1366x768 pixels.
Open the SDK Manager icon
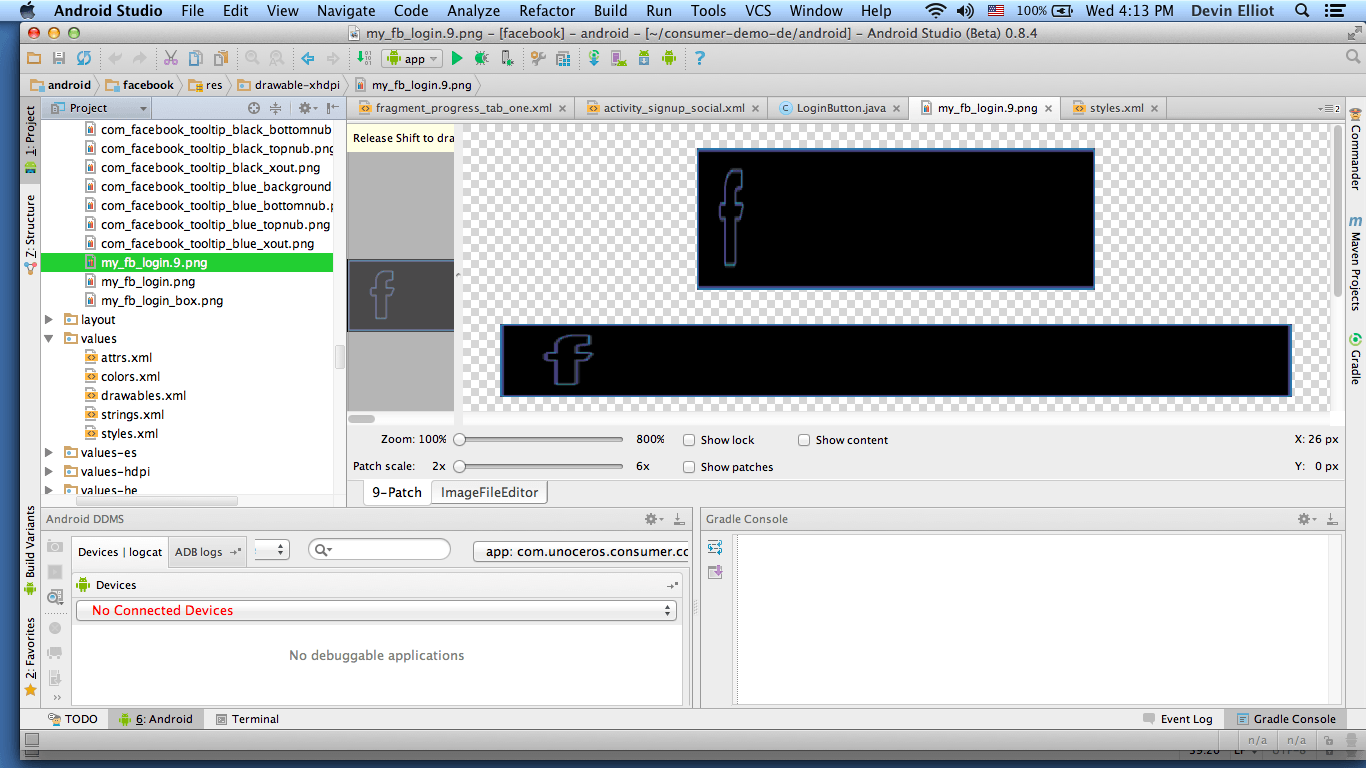click(x=643, y=59)
